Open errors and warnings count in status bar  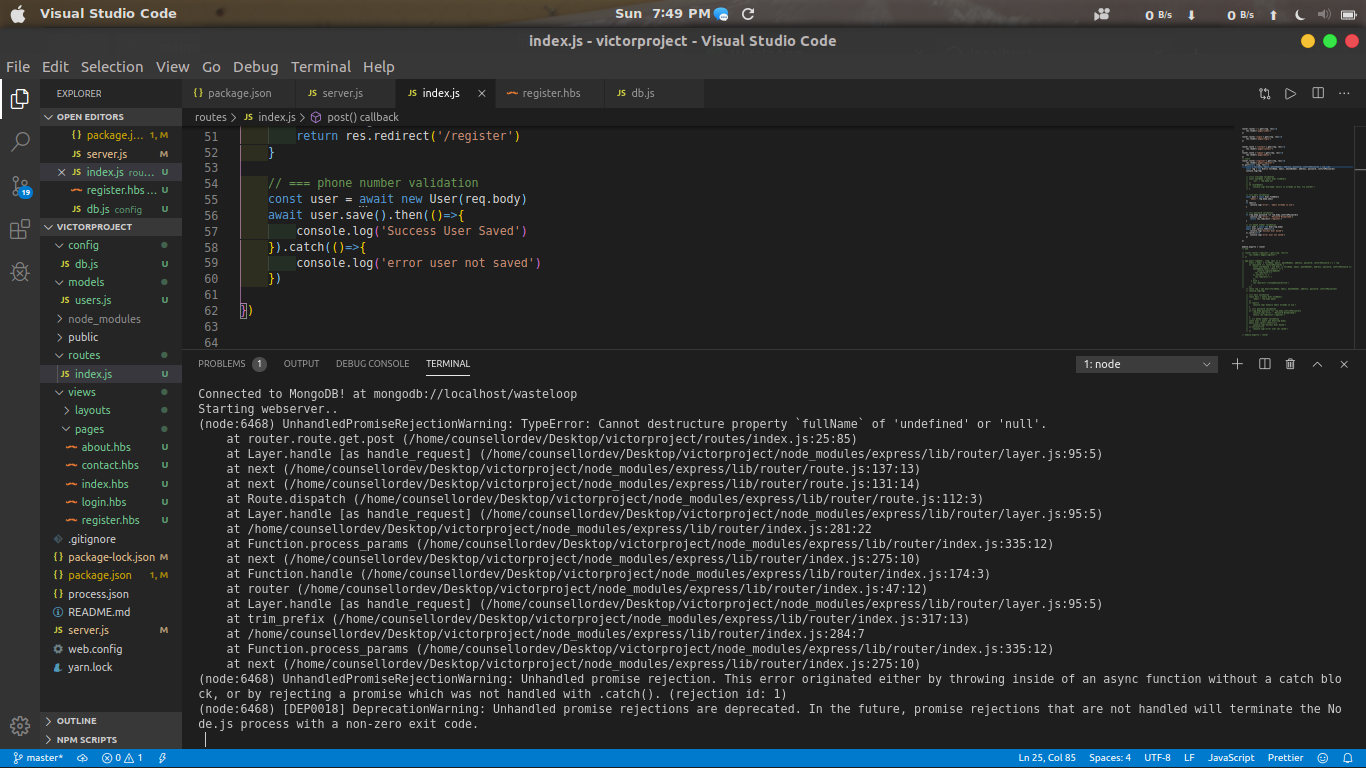click(x=122, y=758)
